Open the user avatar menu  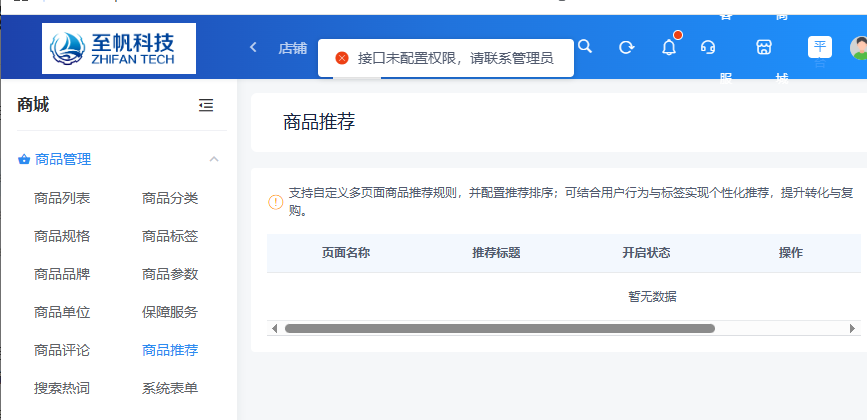click(858, 48)
